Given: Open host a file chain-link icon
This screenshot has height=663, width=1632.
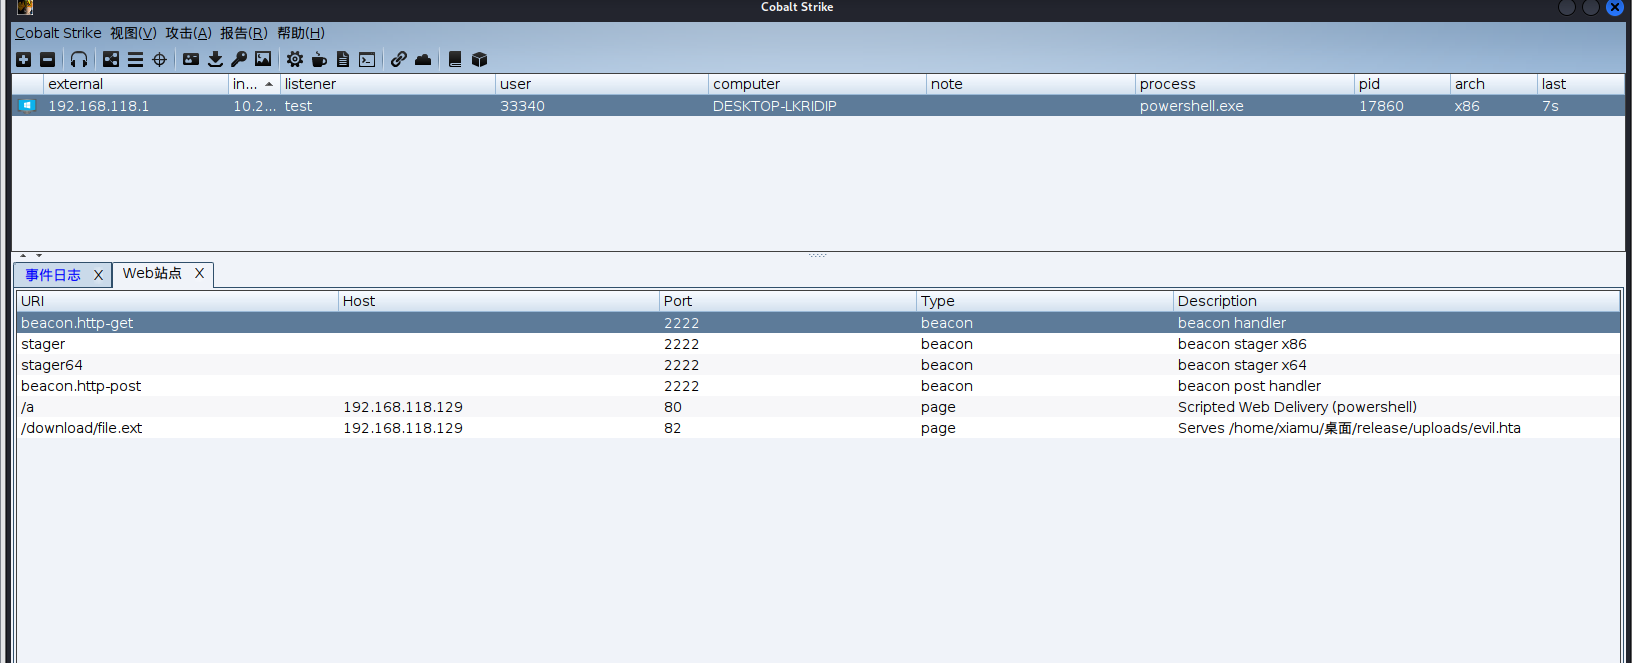Looking at the screenshot, I should [x=399, y=60].
